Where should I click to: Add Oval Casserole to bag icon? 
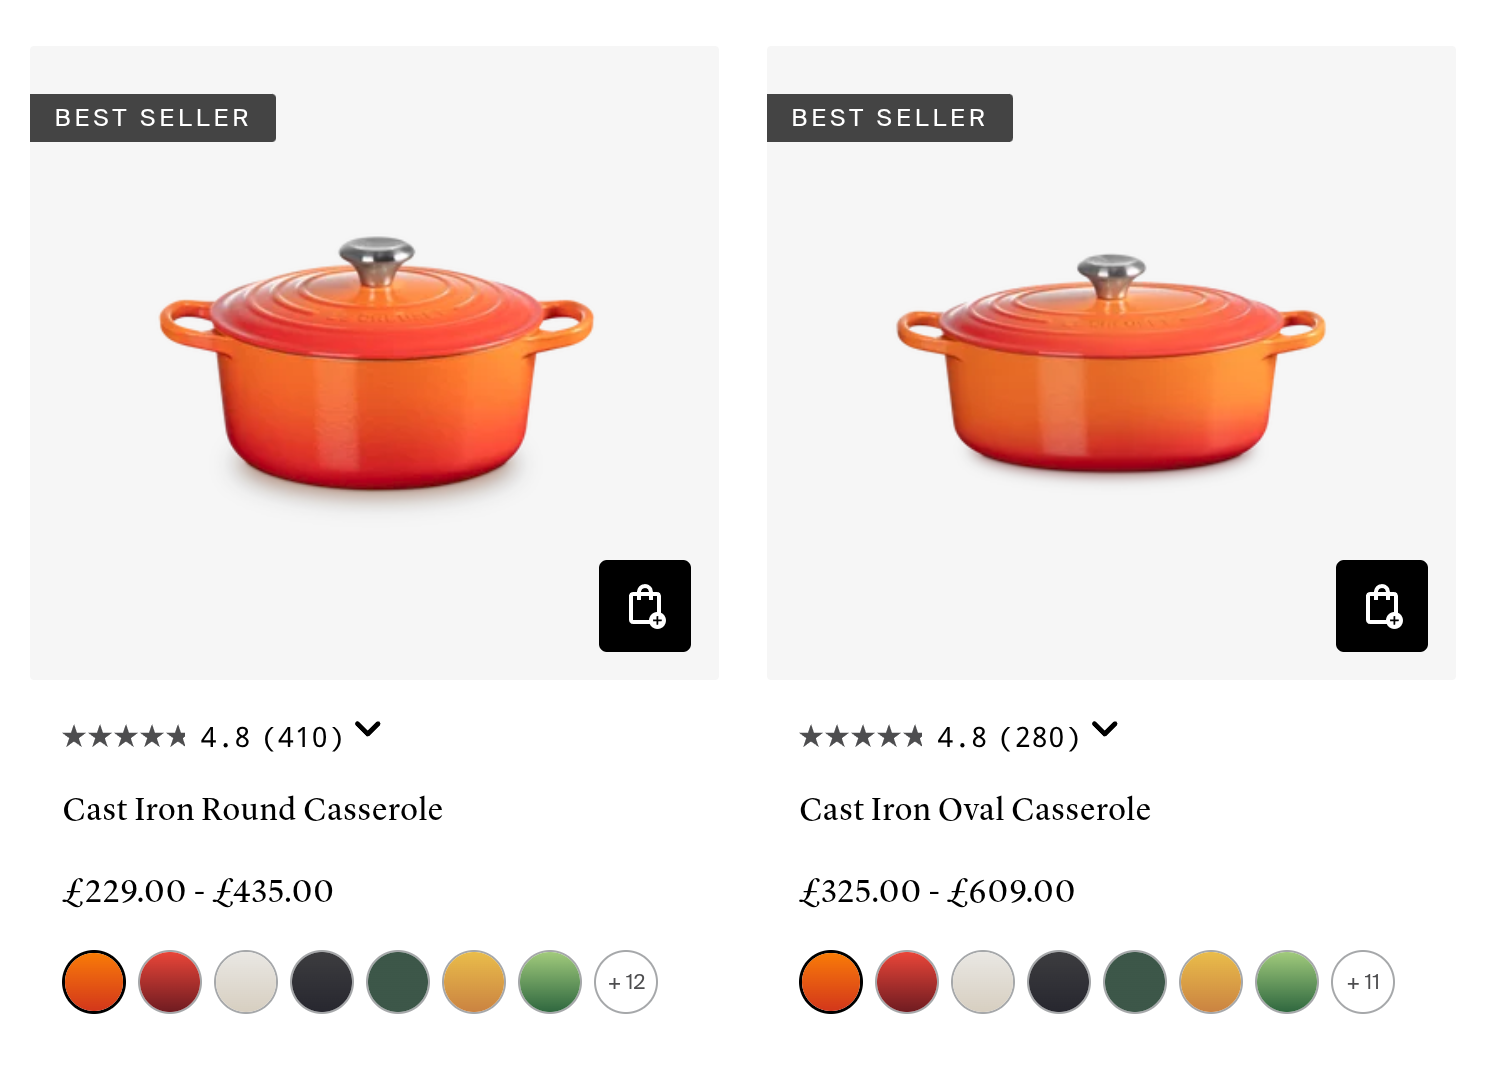(1382, 606)
